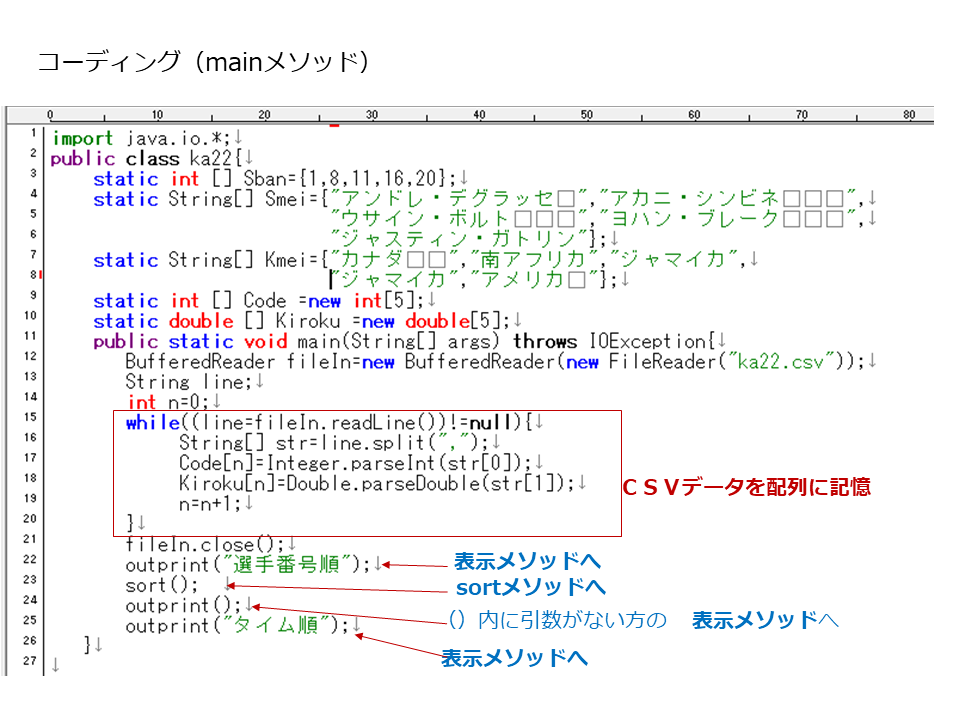960x720 pixels.
Task: Click string "カナダ" in Kmei array
Action: click(393, 260)
